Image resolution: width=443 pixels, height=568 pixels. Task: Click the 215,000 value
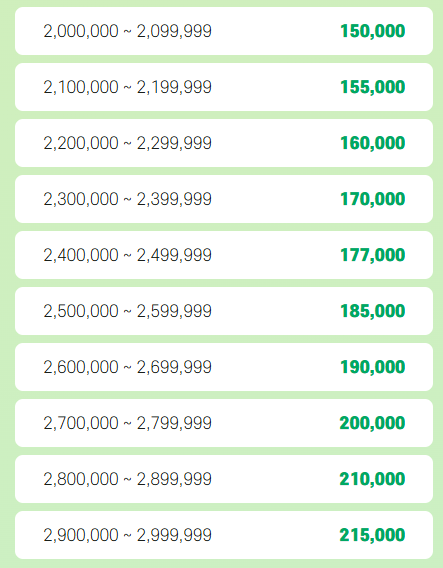pyautogui.click(x=372, y=535)
